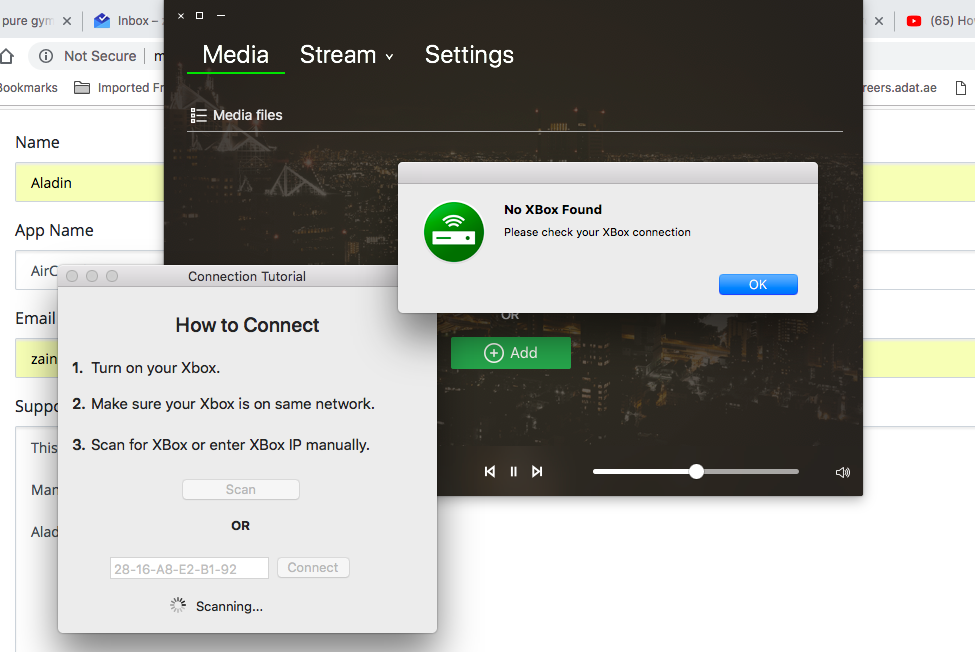Open the careers.adat.ae bookmark

pyautogui.click(x=900, y=88)
